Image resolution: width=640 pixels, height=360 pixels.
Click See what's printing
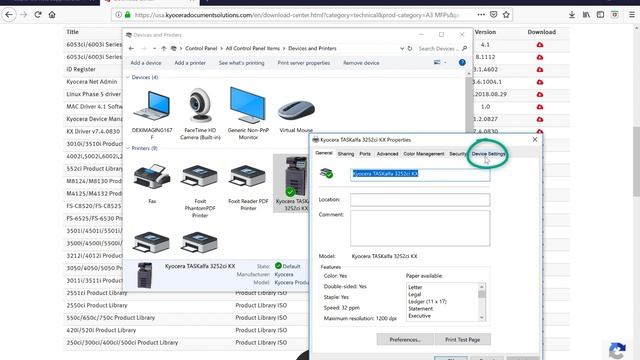[x=241, y=63]
